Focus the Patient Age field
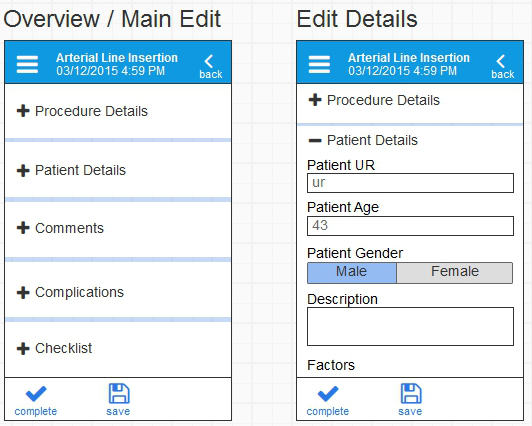Image resolution: width=532 pixels, height=426 pixels. [x=410, y=226]
